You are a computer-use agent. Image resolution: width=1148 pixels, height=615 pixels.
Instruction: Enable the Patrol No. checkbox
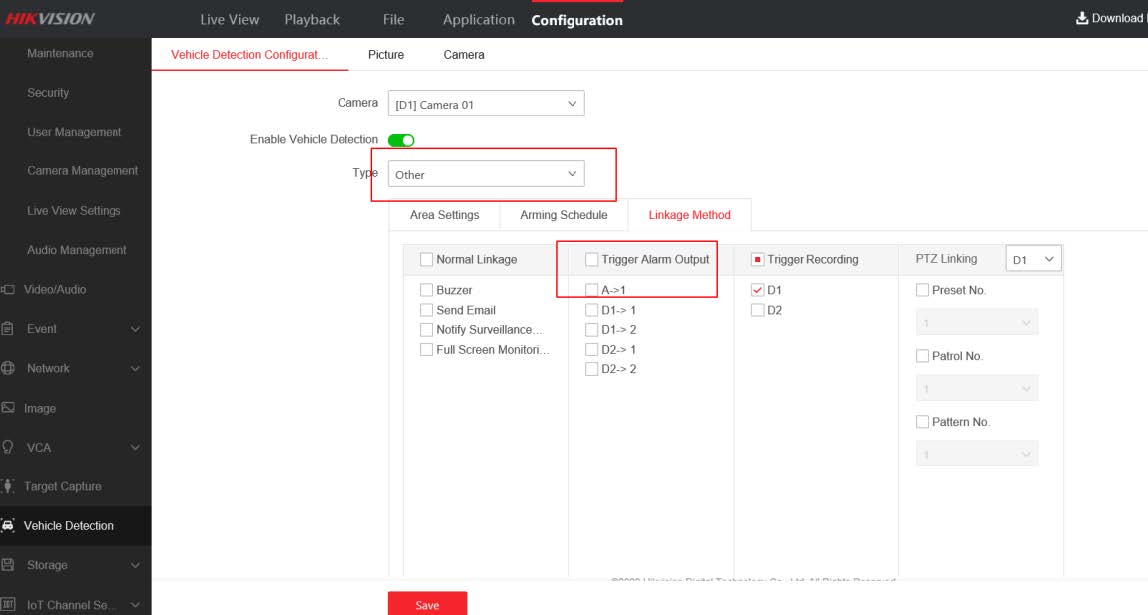[x=922, y=356]
